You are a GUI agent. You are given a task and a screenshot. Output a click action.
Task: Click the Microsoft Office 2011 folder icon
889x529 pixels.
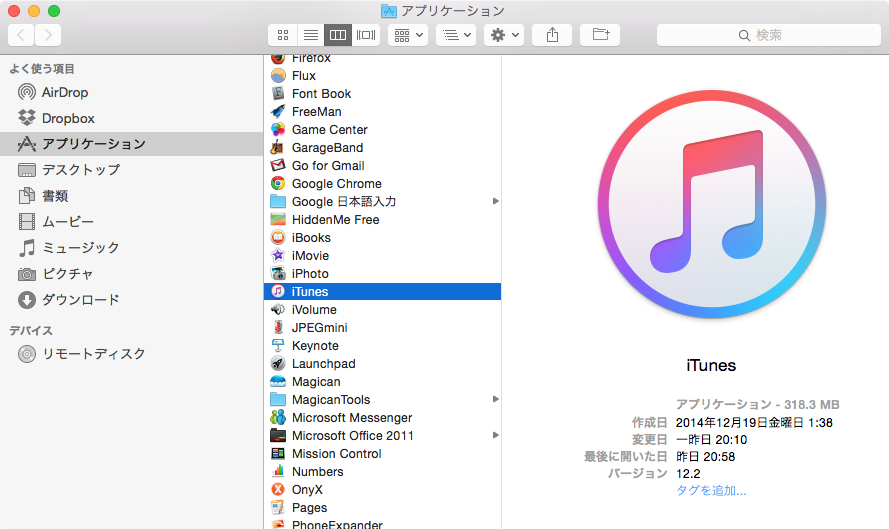click(x=278, y=435)
